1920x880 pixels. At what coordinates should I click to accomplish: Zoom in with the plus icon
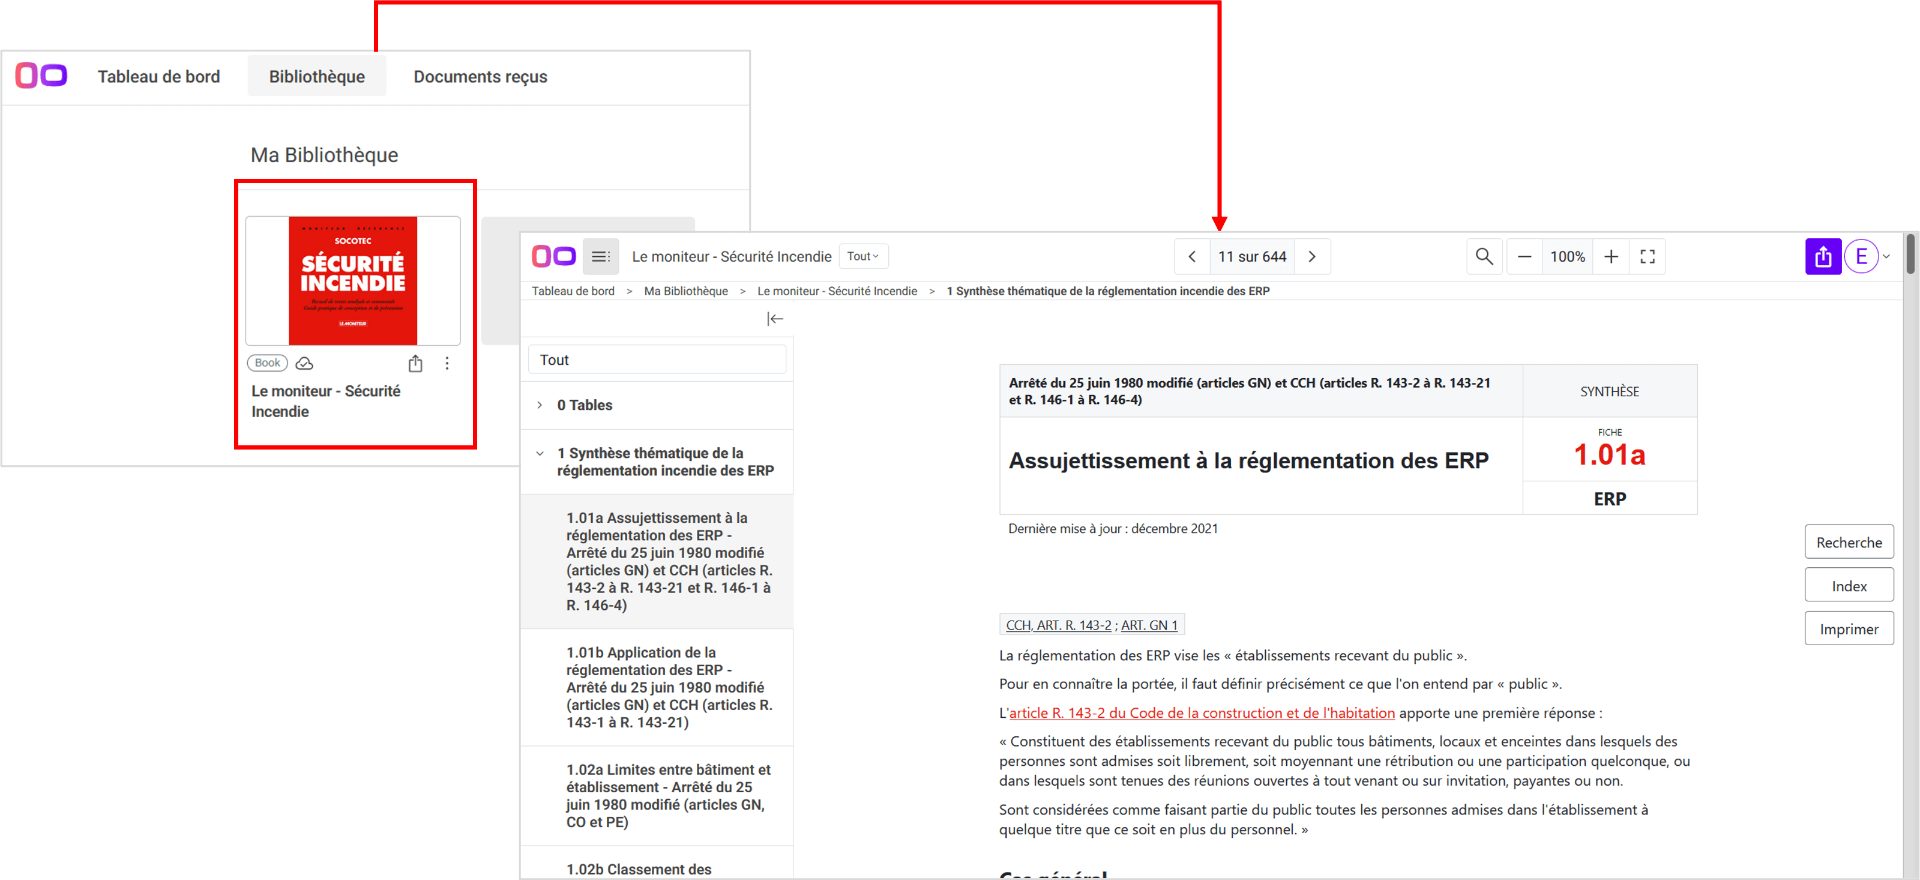pos(1611,257)
